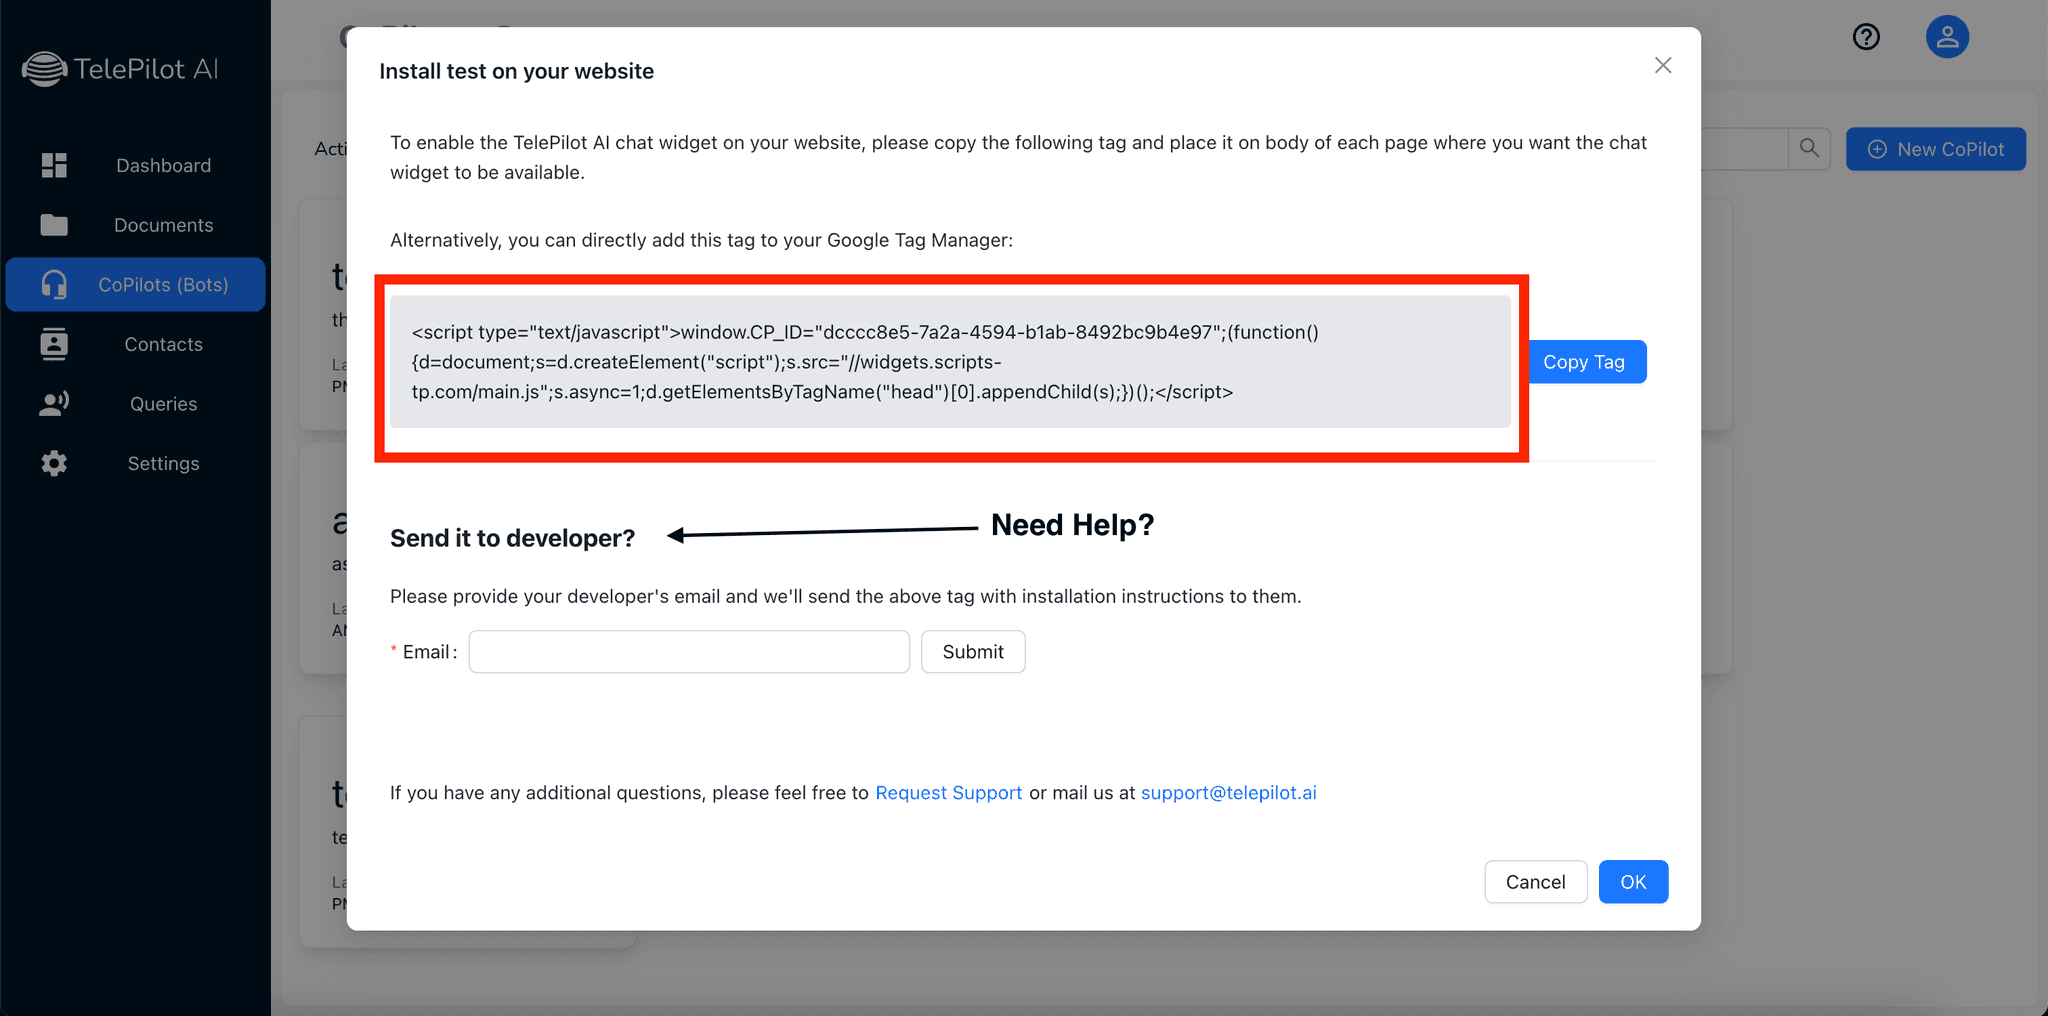The height and width of the screenshot is (1016, 2048).
Task: Click the Dashboard grid icon in sidebar
Action: coord(54,165)
